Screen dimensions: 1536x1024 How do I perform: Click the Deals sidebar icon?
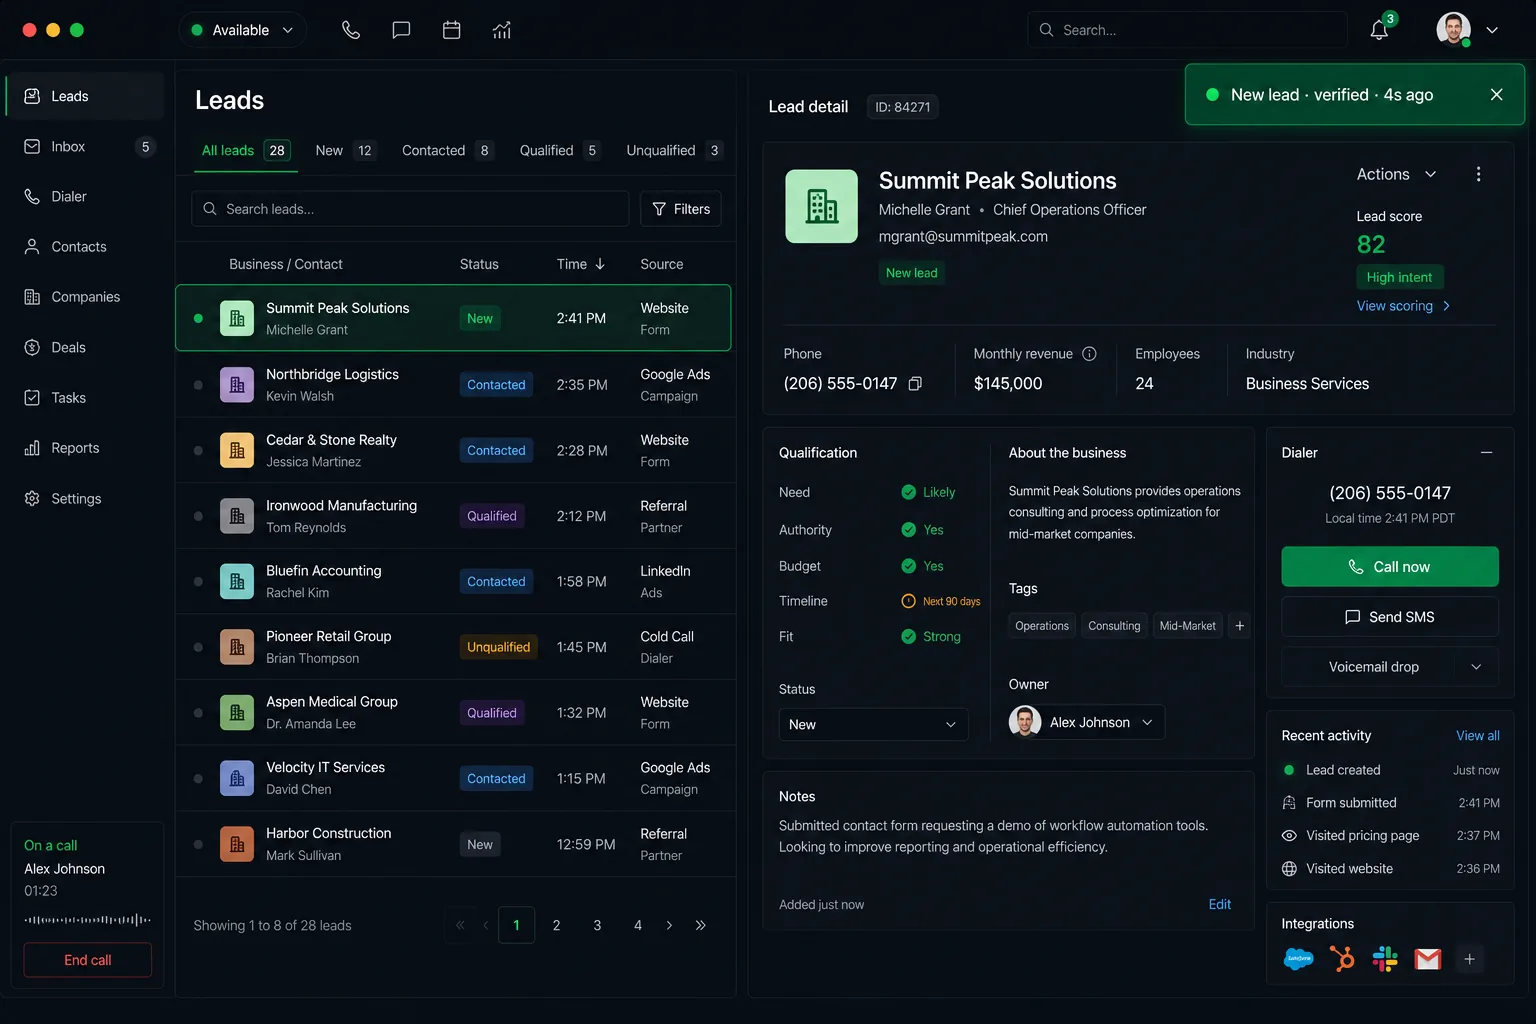click(x=32, y=348)
